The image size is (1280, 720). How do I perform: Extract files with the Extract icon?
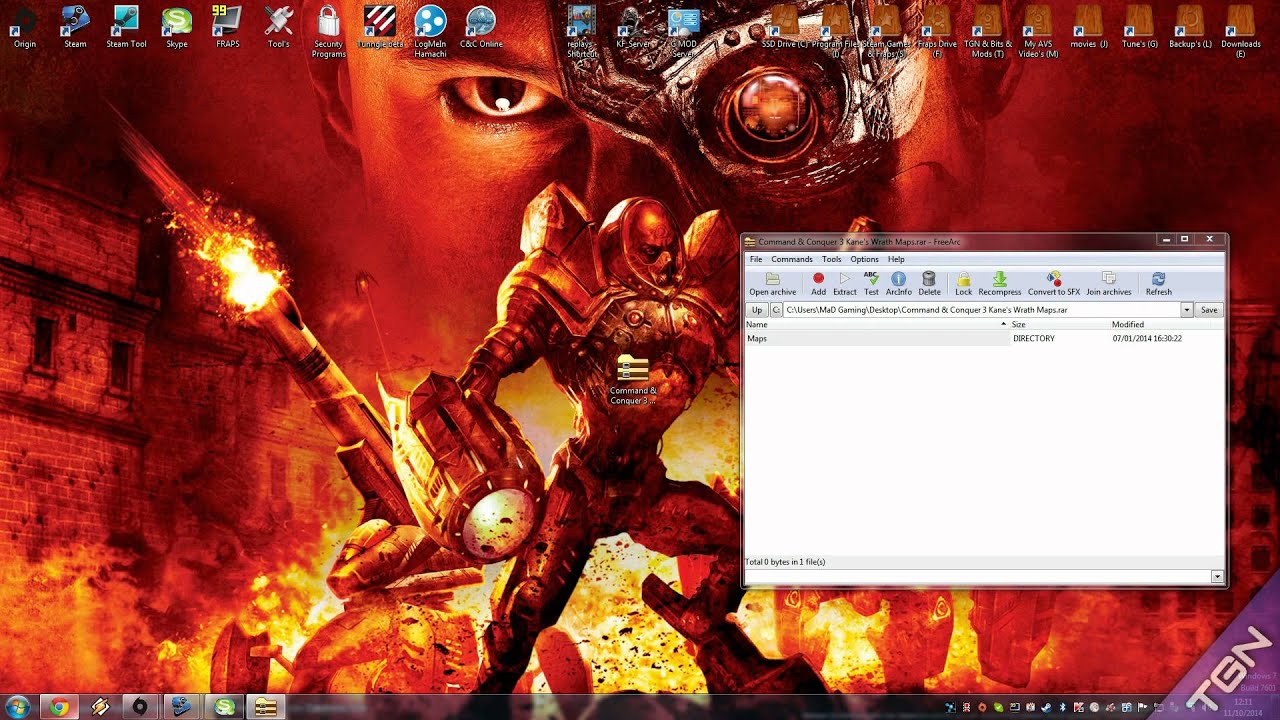coord(845,284)
